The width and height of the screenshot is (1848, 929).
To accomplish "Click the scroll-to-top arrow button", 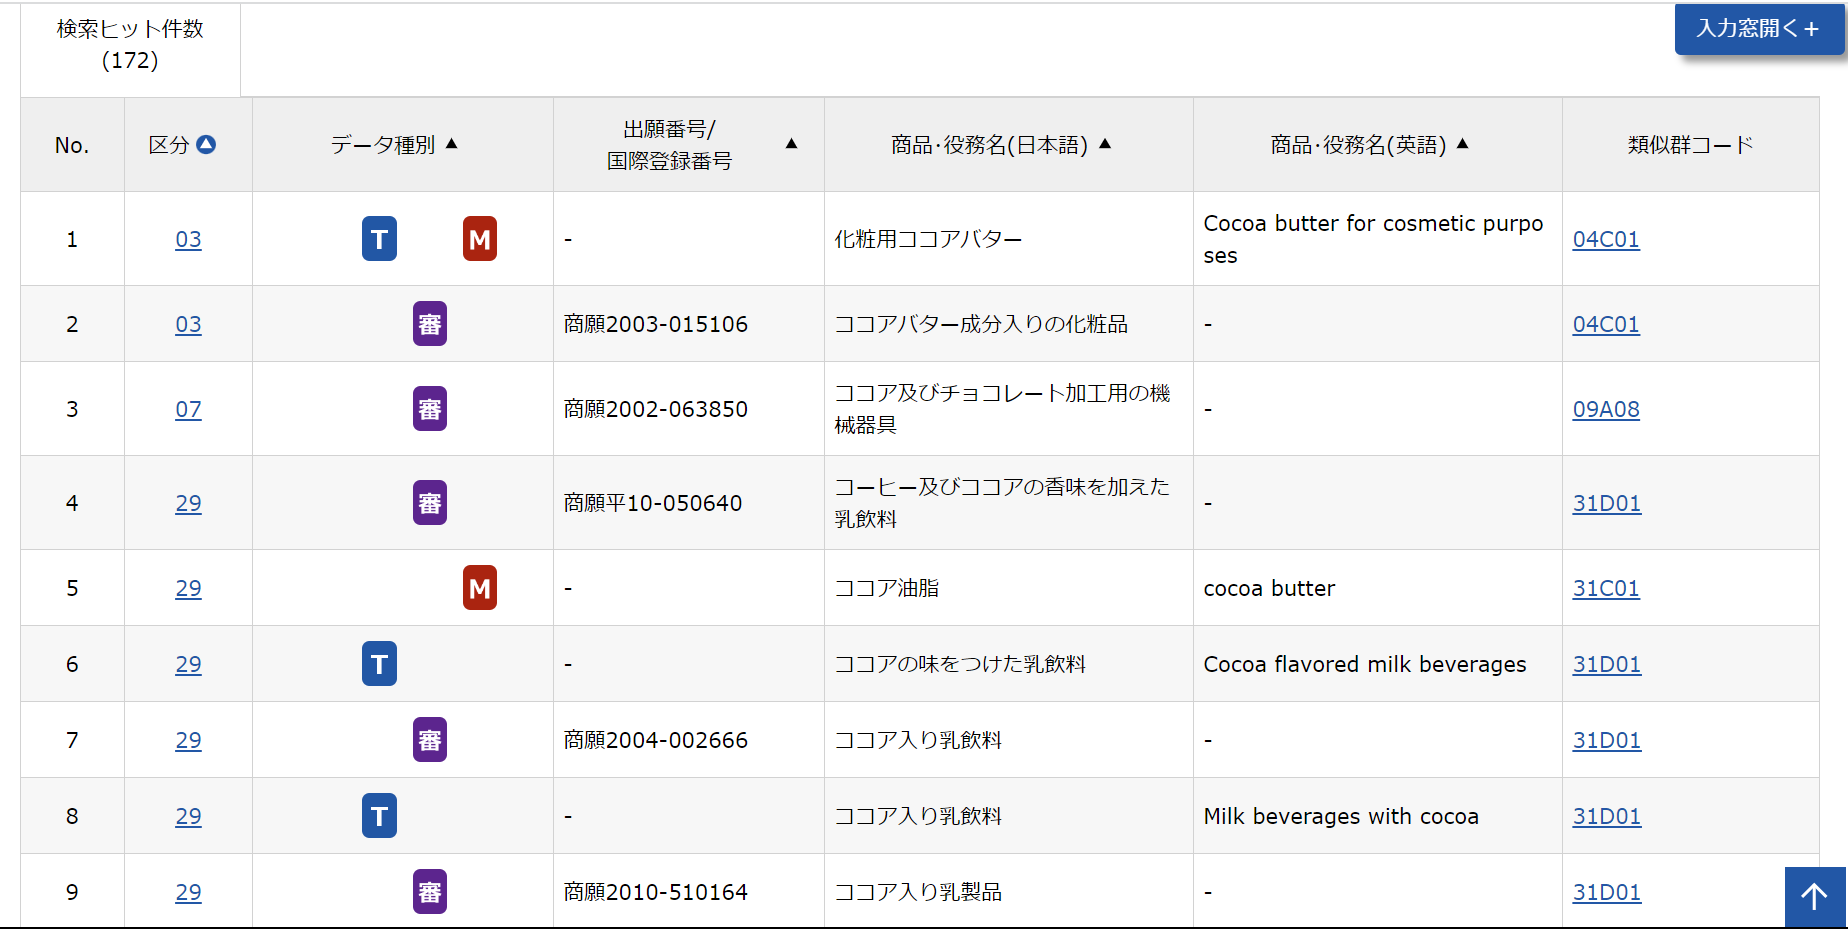I will pyautogui.click(x=1815, y=897).
